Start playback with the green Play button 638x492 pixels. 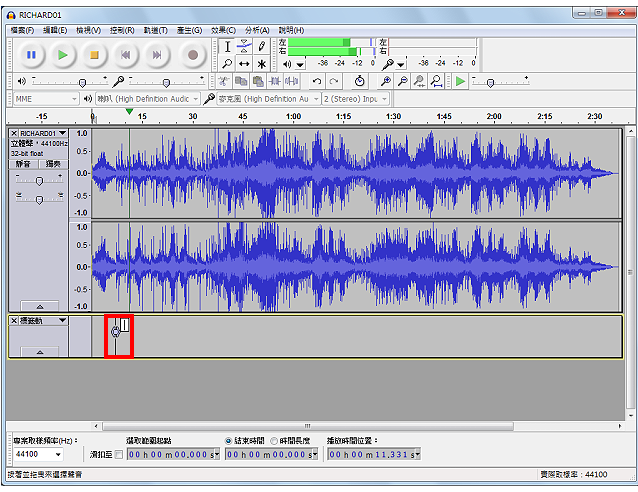pos(63,55)
